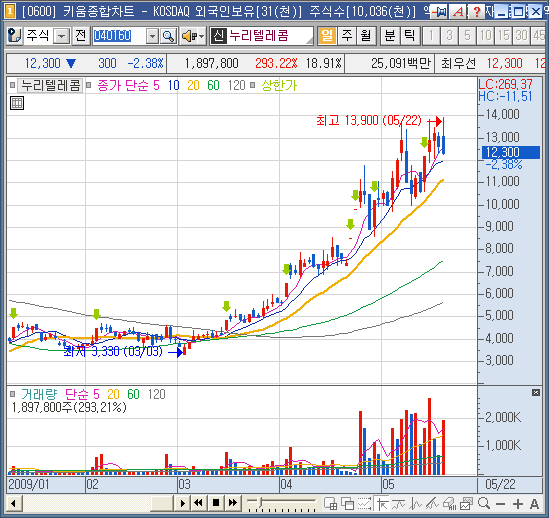
Task: Click the fast-forward double-arrow button
Action: [x=232, y=503]
